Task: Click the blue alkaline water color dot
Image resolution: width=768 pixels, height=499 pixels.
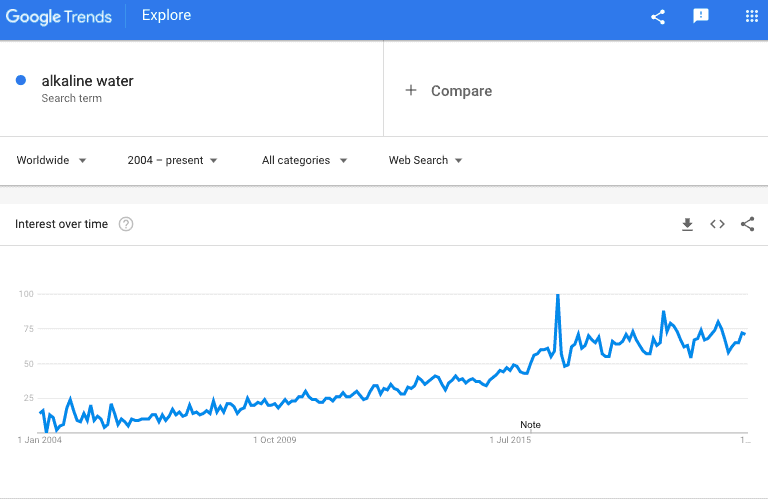Action: [21, 80]
